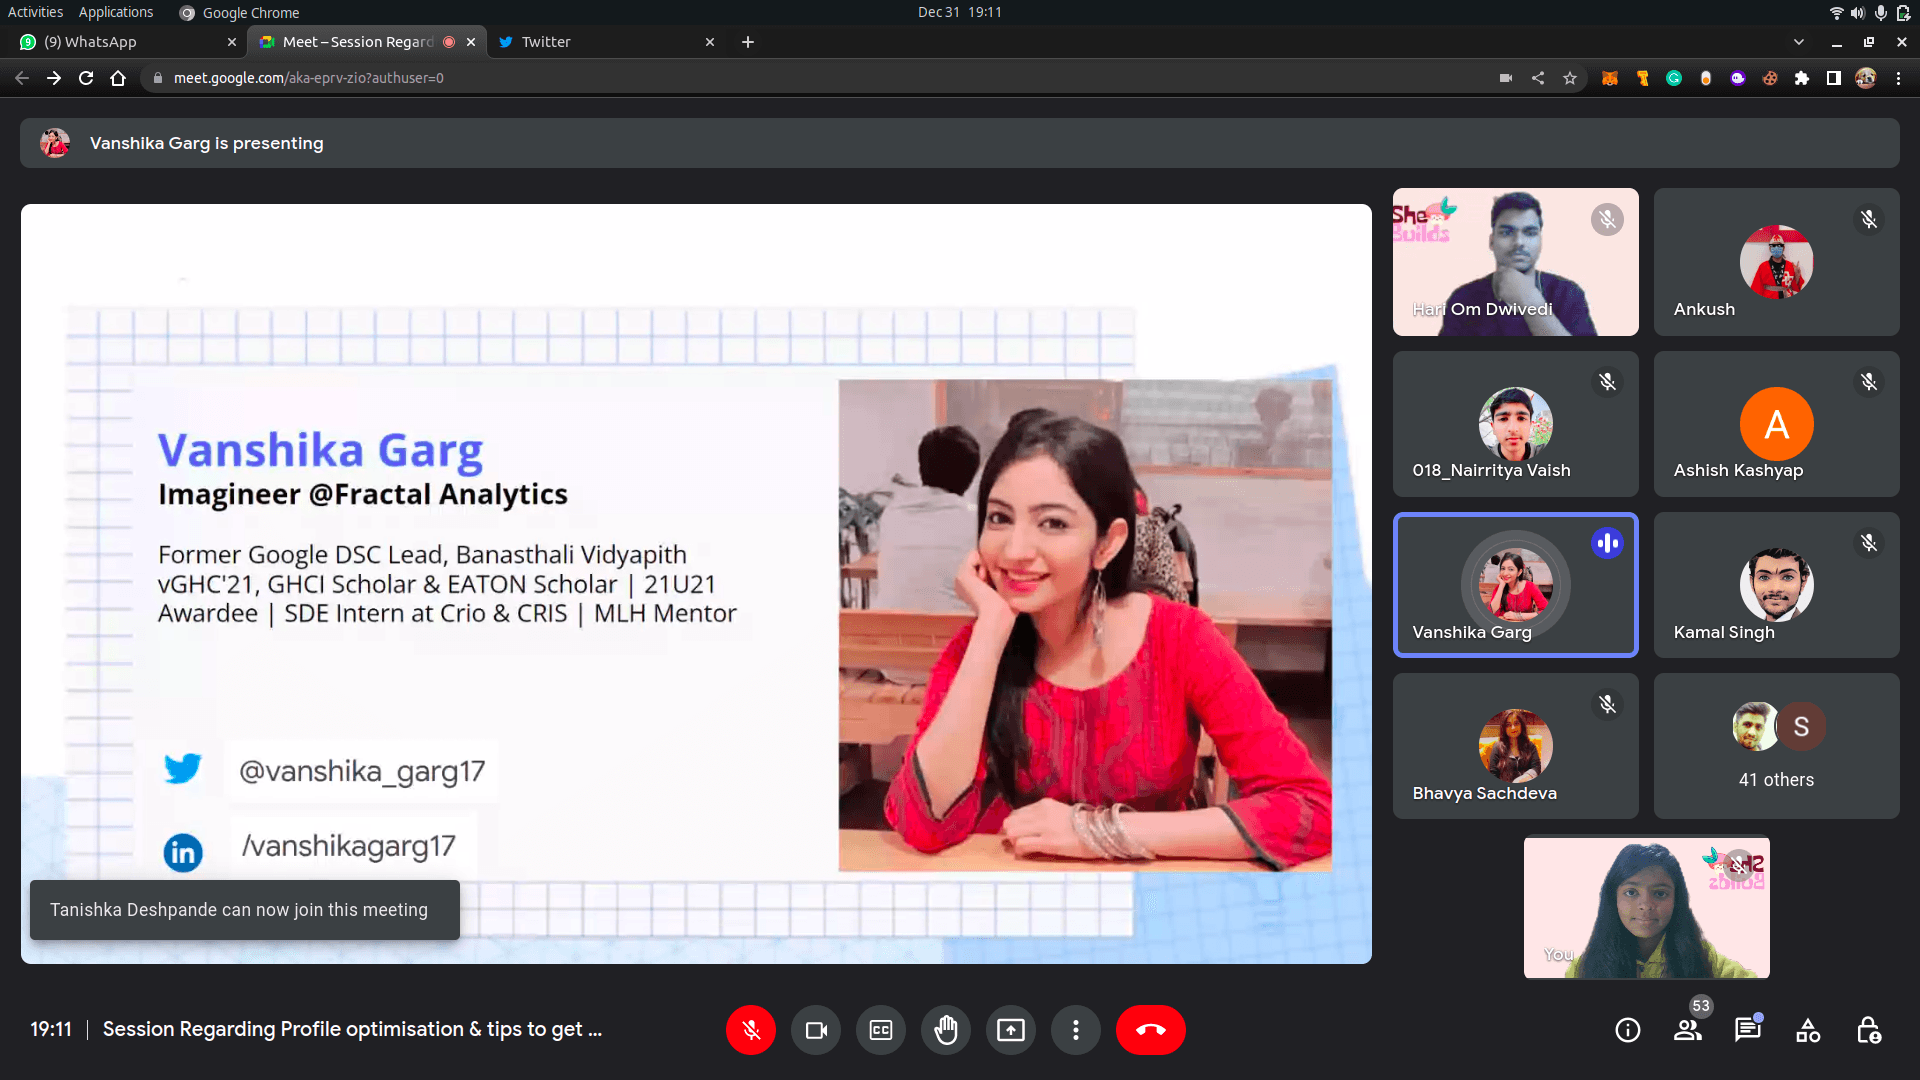View site information lock icon

158,78
